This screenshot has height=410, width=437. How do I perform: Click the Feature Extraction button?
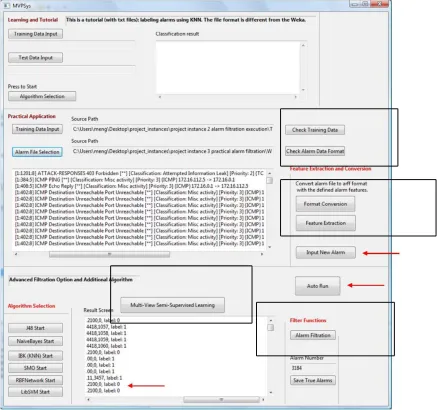pos(326,223)
